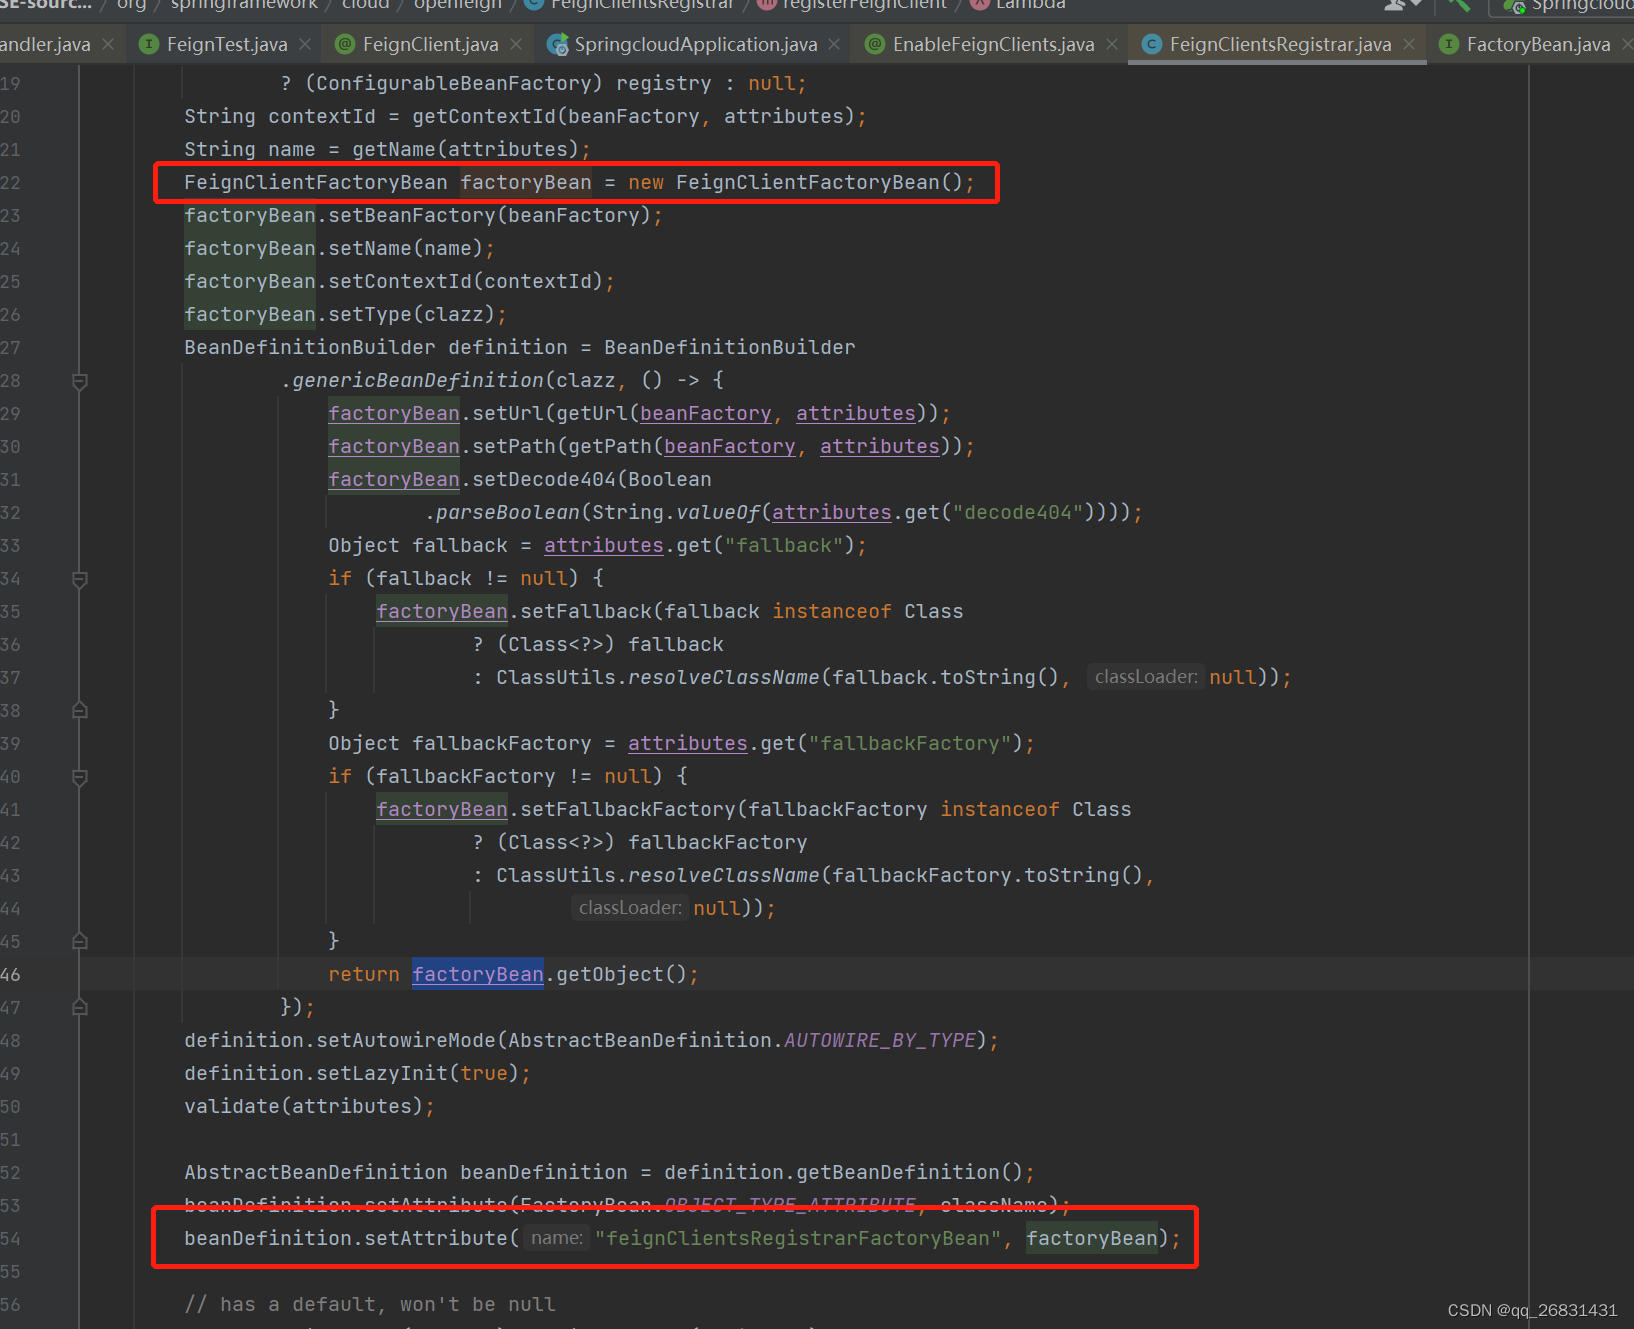Click getBeanDefinition() on line 52

910,1173
